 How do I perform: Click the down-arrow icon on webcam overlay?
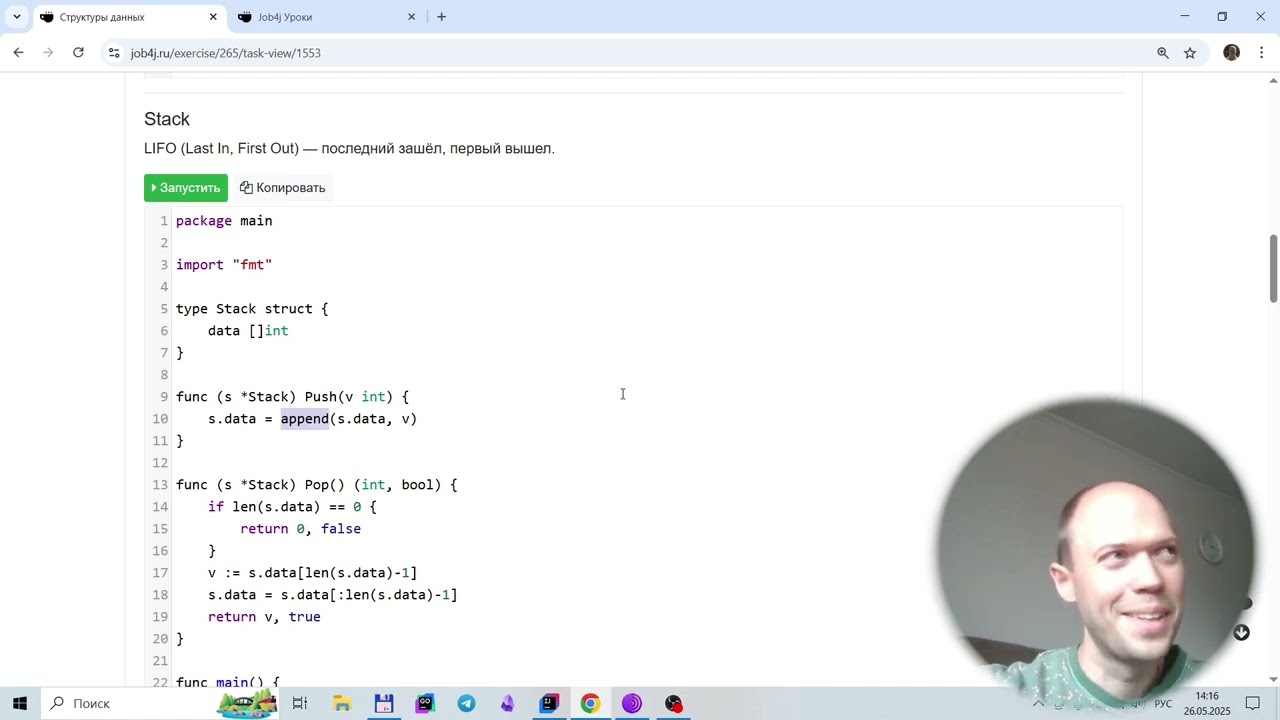pos(1241,633)
